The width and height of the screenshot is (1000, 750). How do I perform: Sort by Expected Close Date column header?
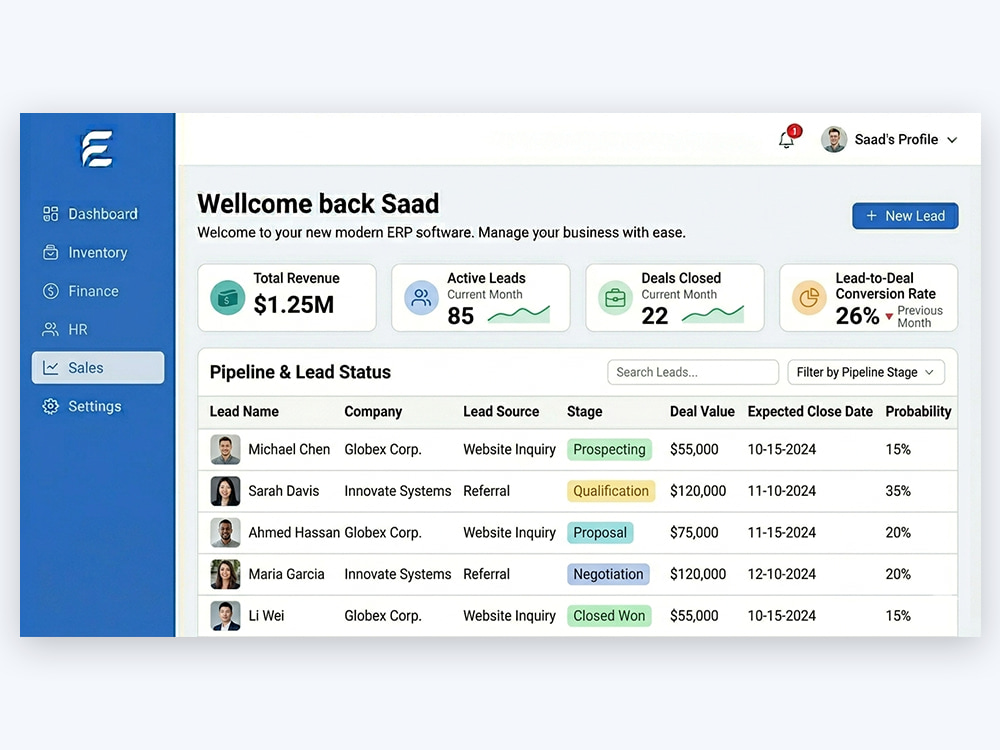(810, 412)
